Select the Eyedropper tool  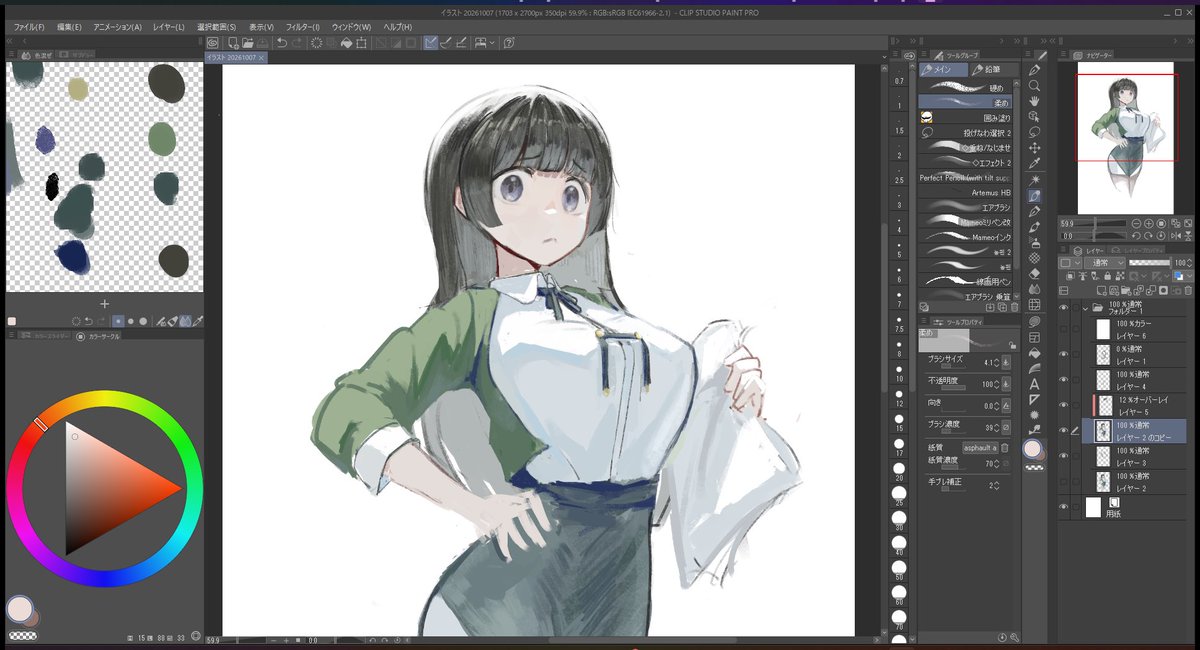point(1035,163)
